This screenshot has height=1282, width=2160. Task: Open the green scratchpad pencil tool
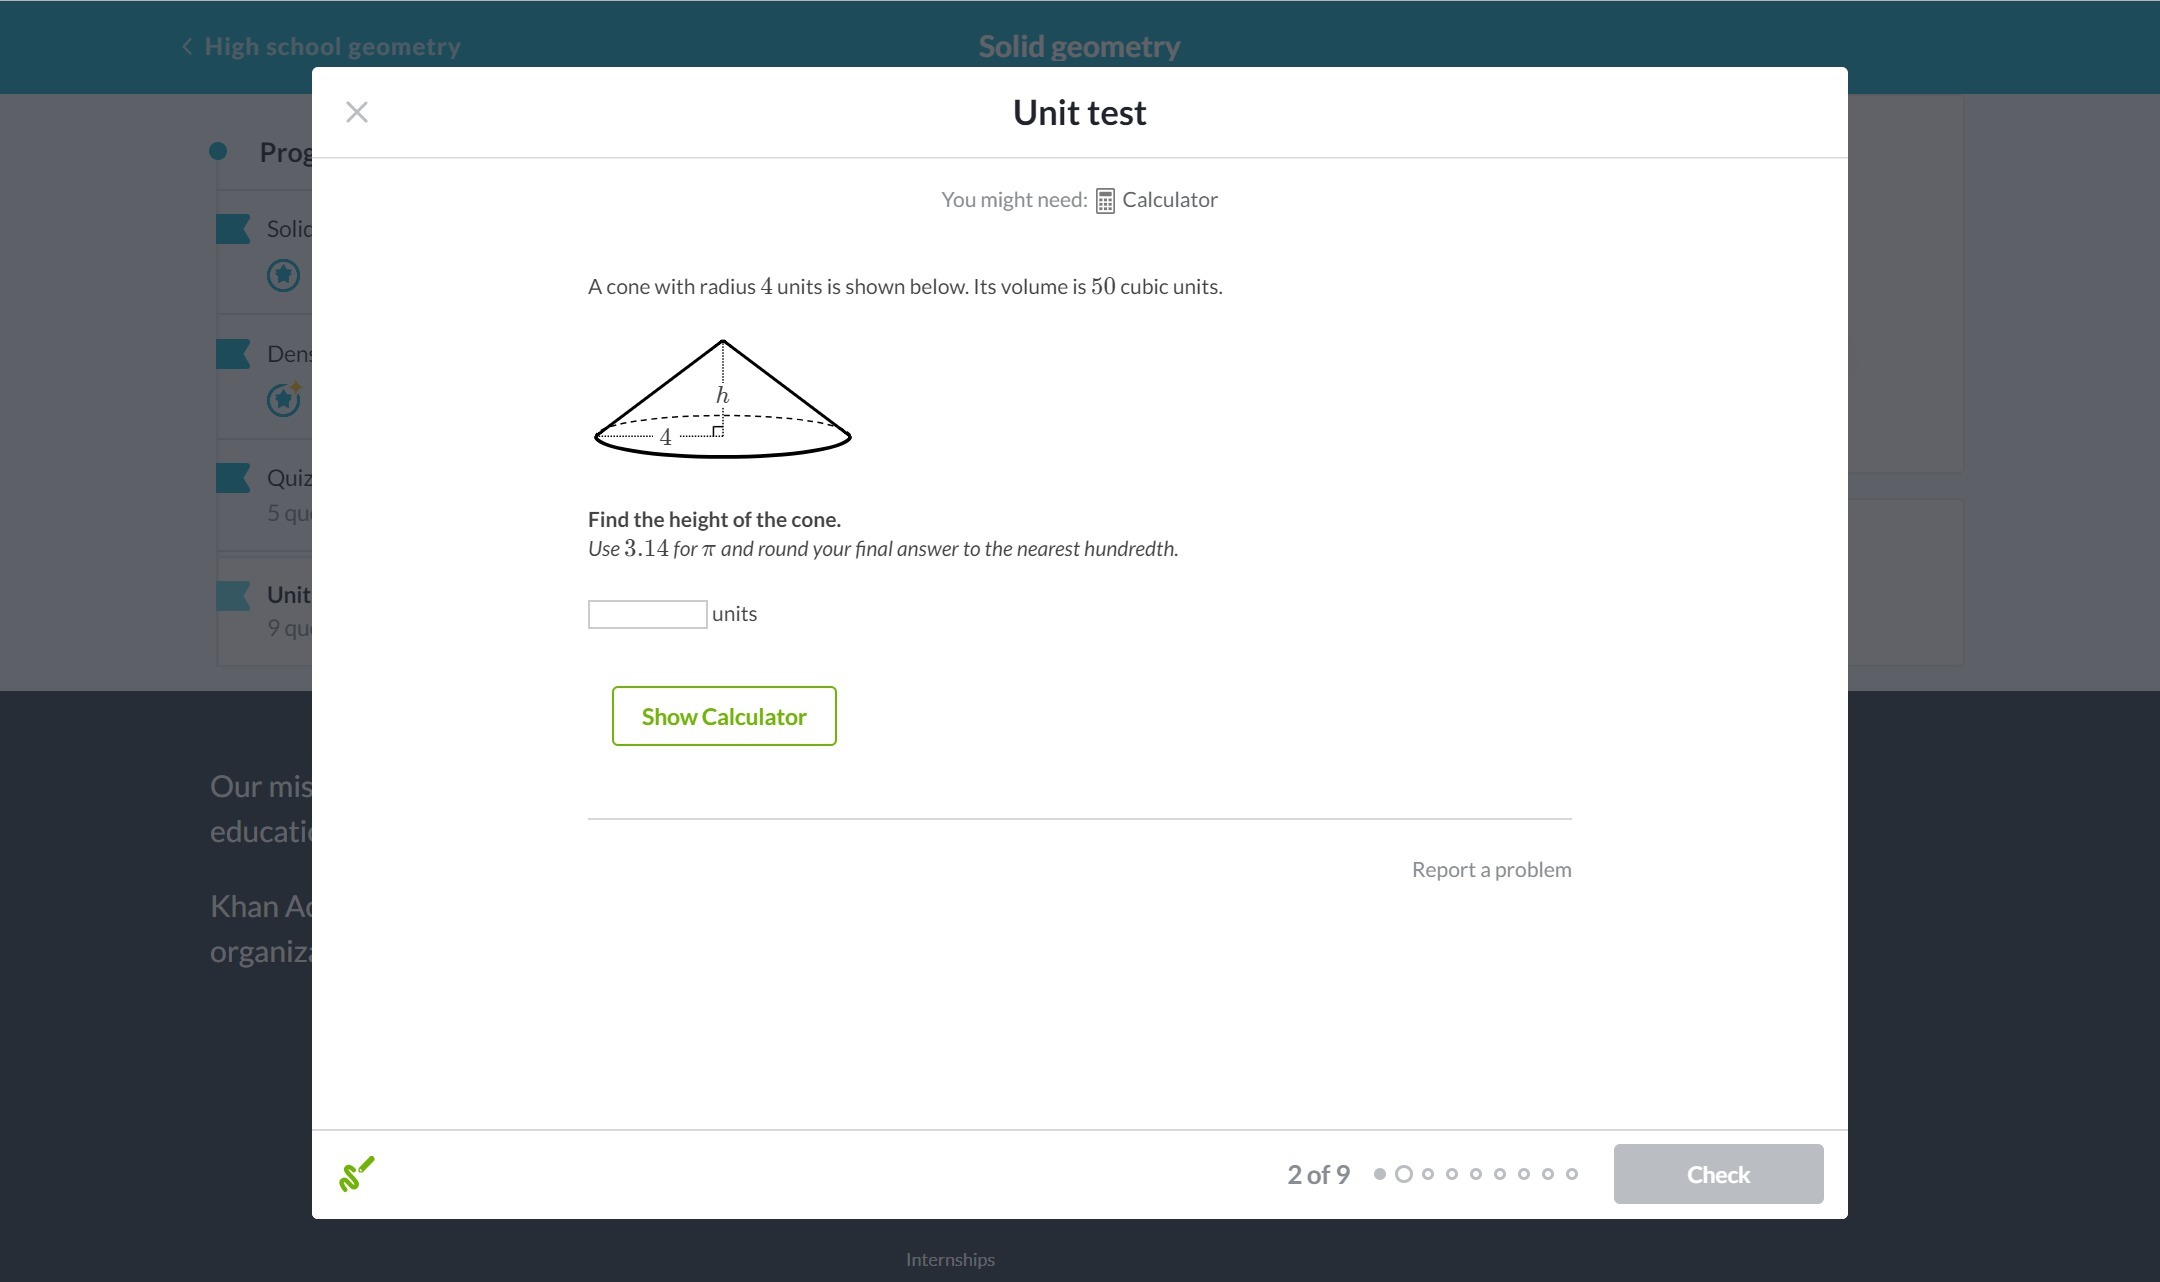pyautogui.click(x=356, y=1174)
